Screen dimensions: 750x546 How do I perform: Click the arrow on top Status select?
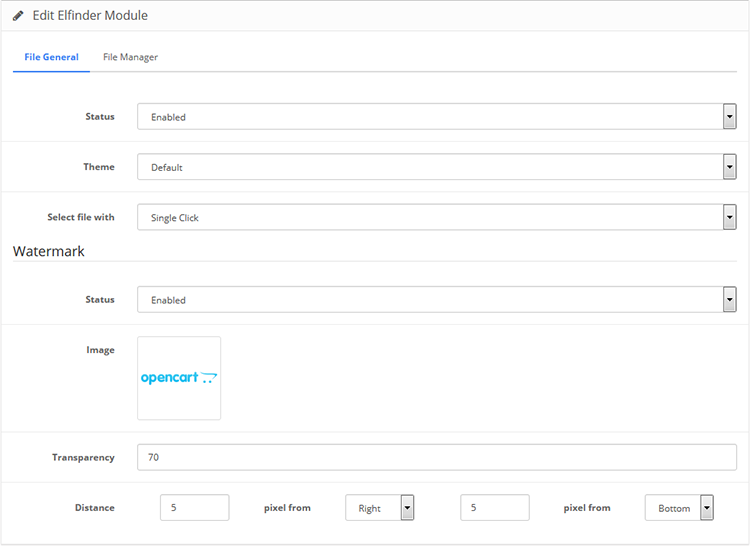[x=729, y=117]
